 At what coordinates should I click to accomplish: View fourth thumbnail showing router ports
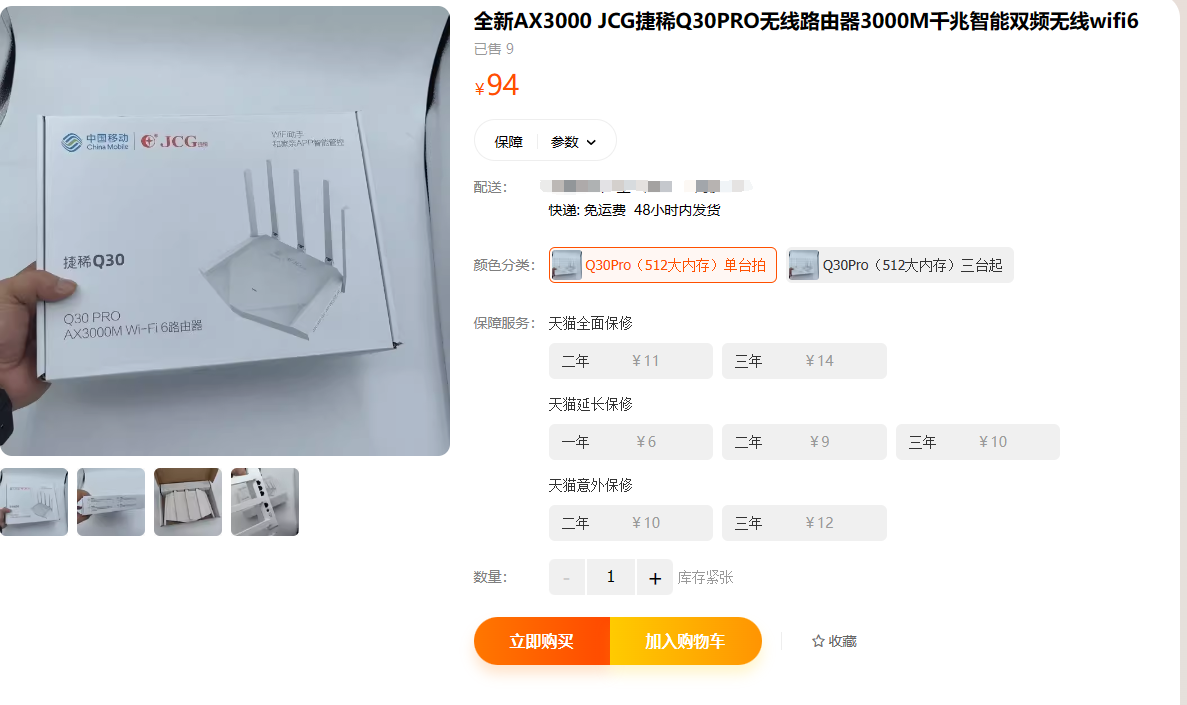tap(265, 502)
